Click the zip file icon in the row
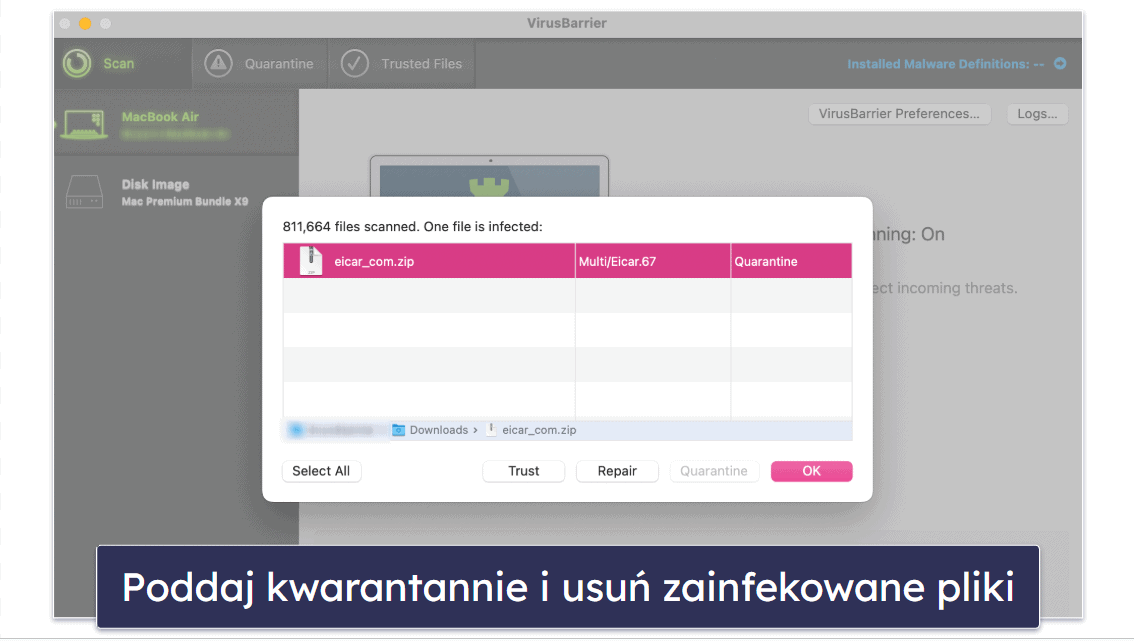Image resolution: width=1134 pixels, height=641 pixels. click(x=311, y=261)
